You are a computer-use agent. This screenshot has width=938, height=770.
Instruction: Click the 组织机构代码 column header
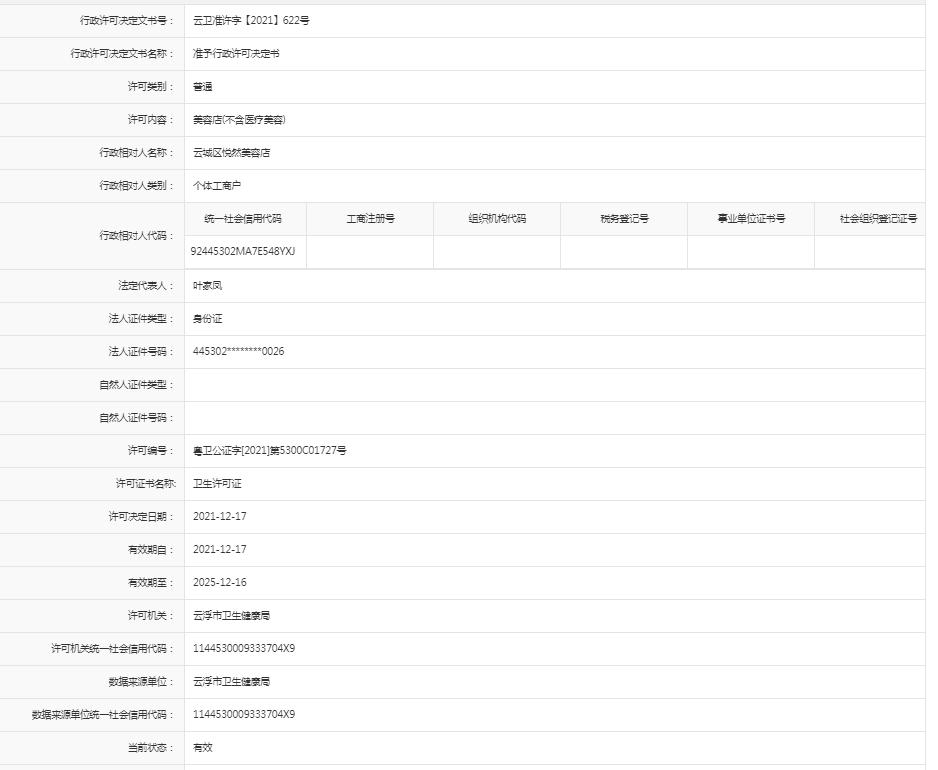497,218
